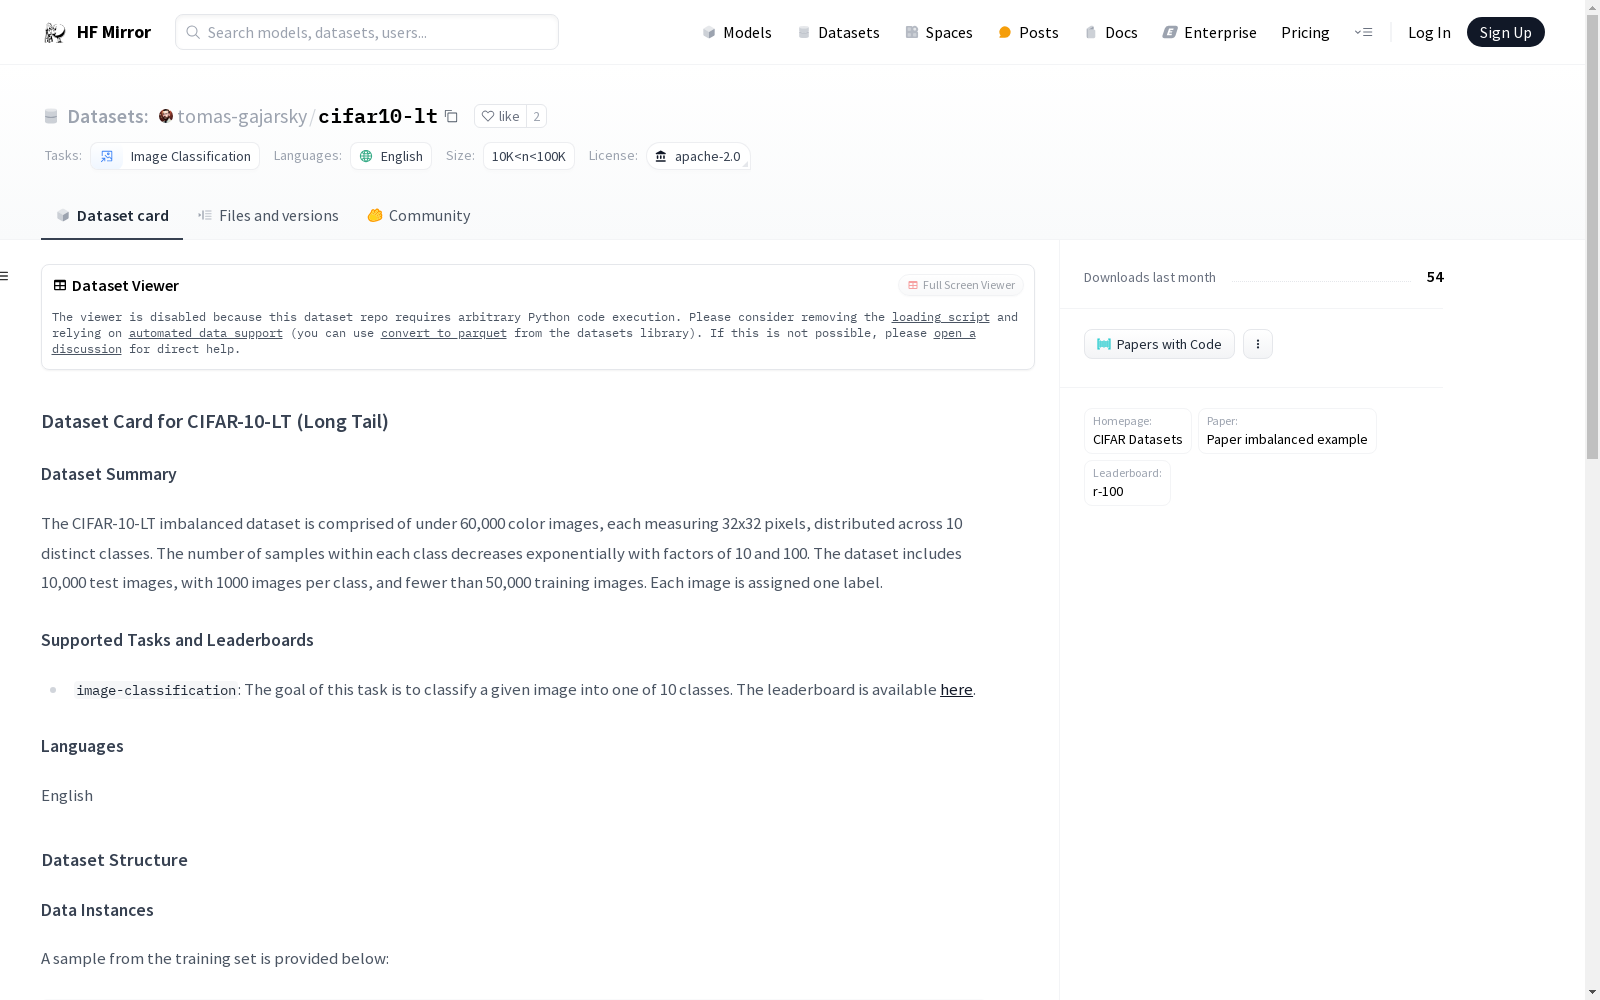Select the English language tag

pos(391,156)
